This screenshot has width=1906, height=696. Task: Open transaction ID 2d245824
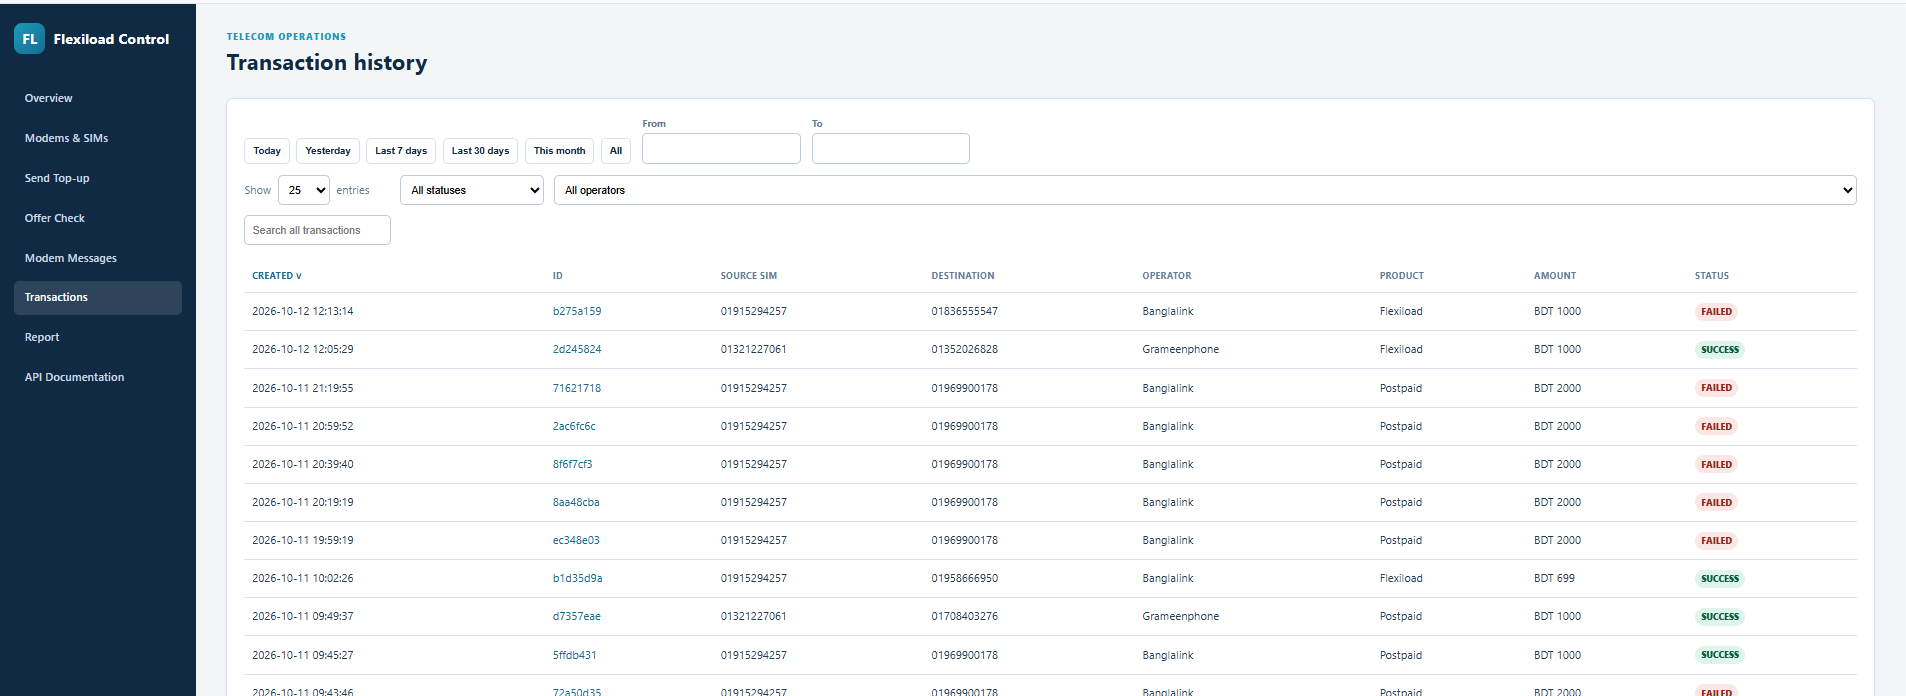point(577,349)
